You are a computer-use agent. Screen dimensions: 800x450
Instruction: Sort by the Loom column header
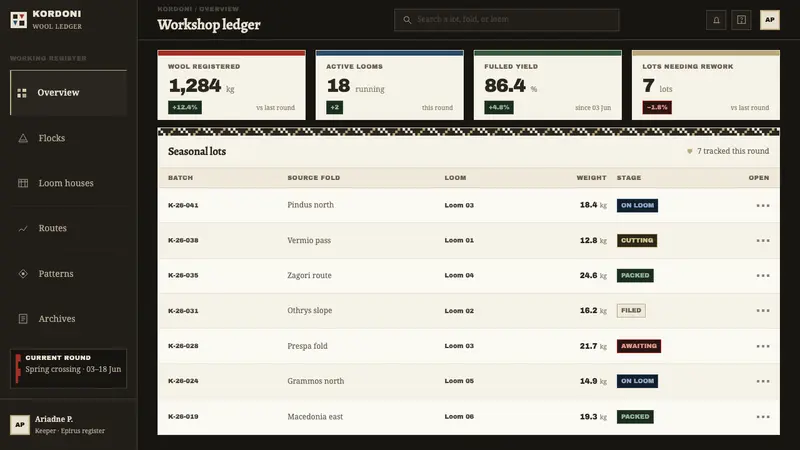pos(455,178)
